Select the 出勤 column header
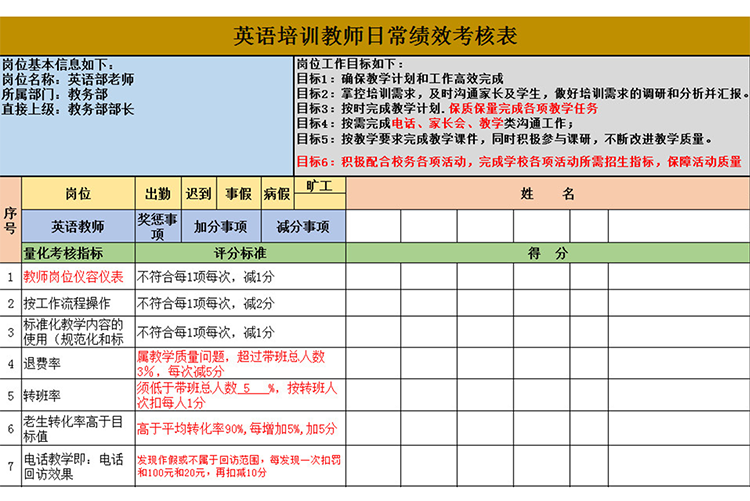Viewport: 750px width, 501px height. [157, 194]
